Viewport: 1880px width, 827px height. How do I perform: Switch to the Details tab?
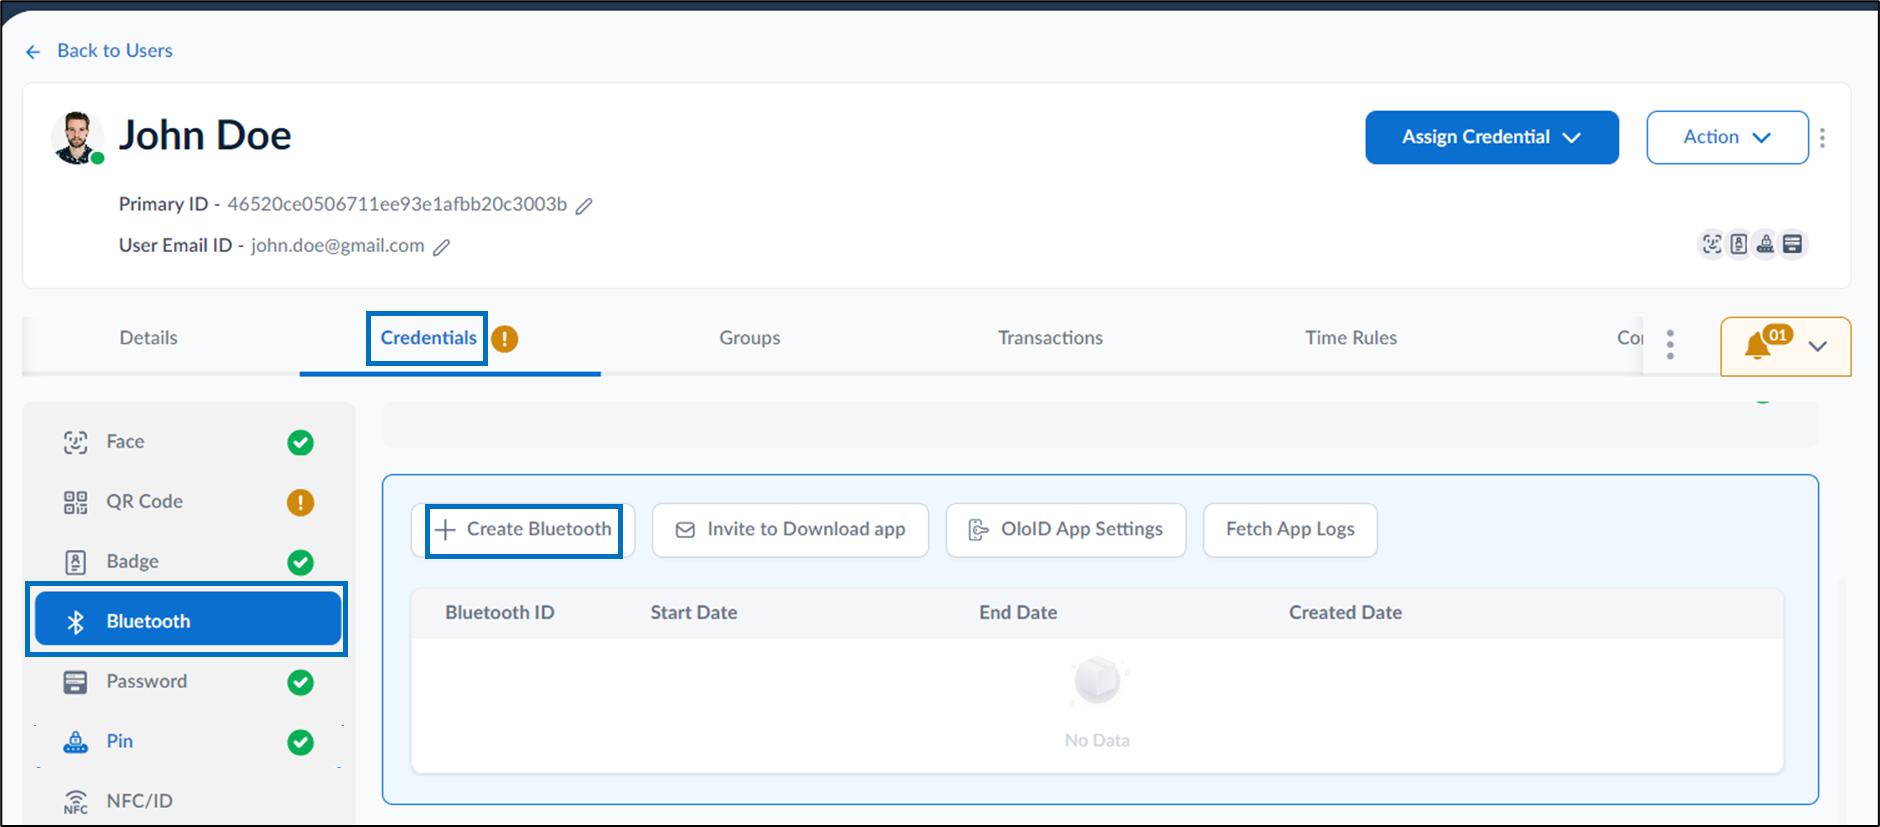pyautogui.click(x=149, y=338)
